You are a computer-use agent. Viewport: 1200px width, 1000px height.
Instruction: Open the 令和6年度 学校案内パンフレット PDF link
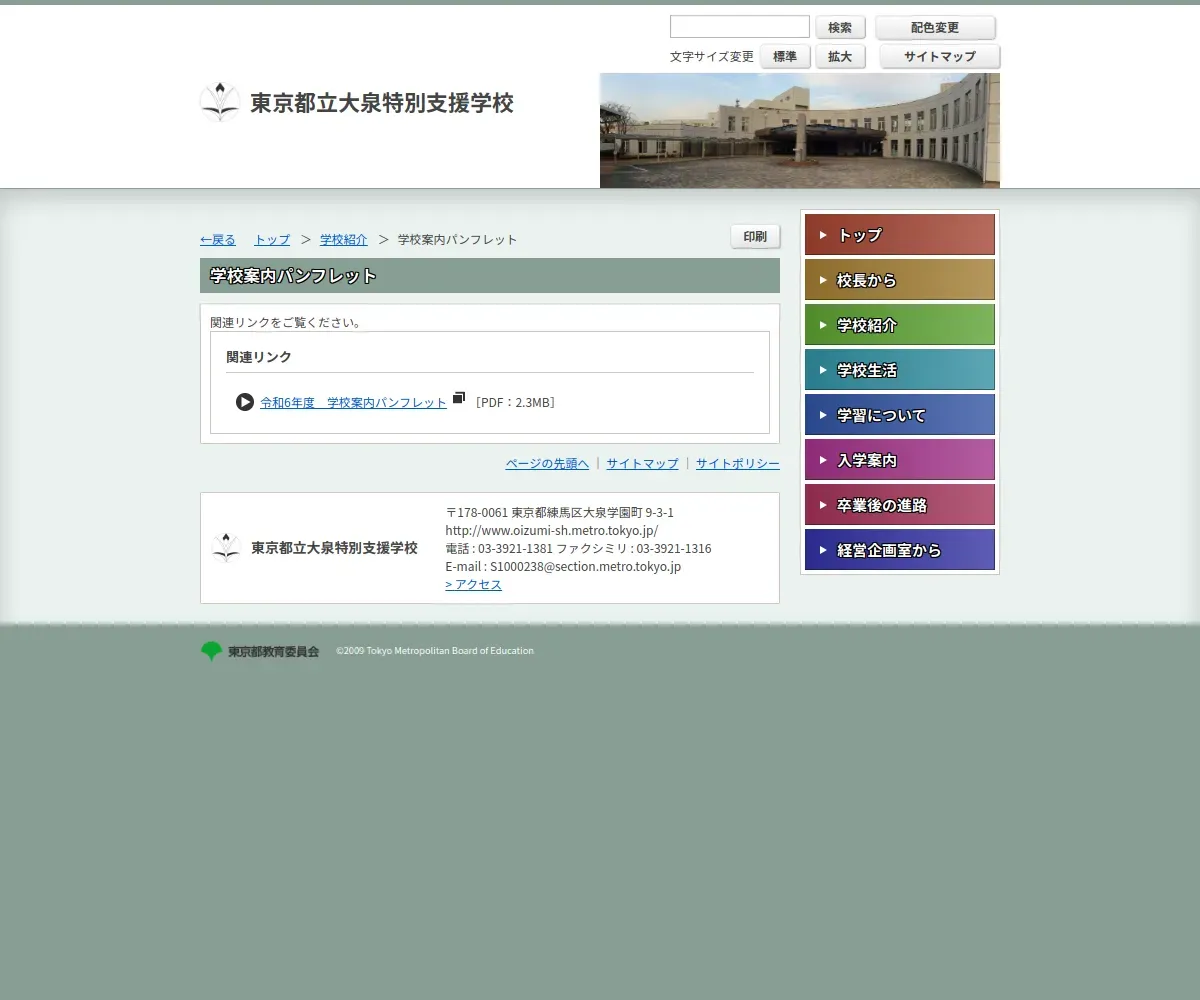[353, 402]
